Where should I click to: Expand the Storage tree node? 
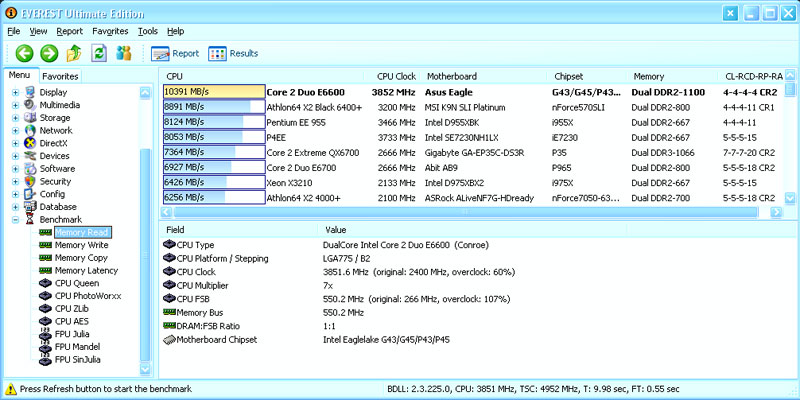pyautogui.click(x=15, y=118)
